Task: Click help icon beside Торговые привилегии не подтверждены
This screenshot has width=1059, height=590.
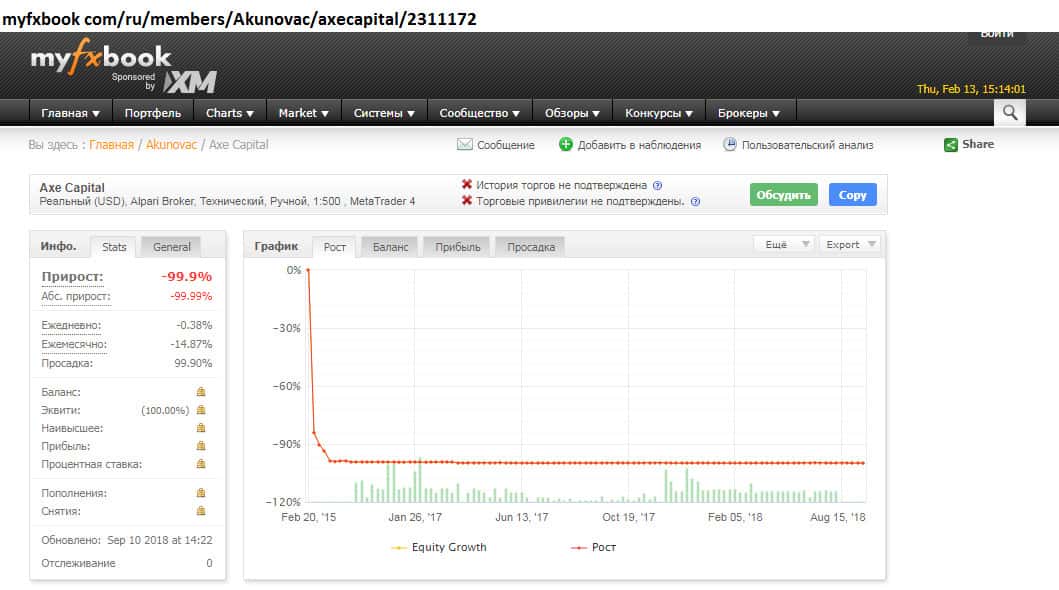Action: click(x=695, y=201)
